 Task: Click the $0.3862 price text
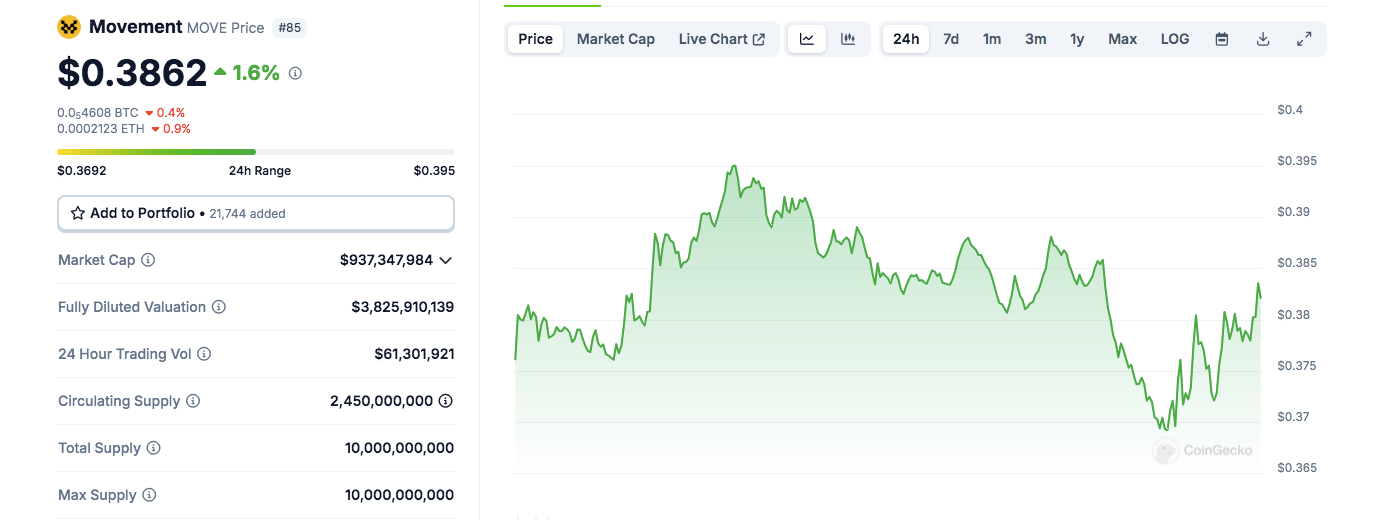tap(132, 73)
